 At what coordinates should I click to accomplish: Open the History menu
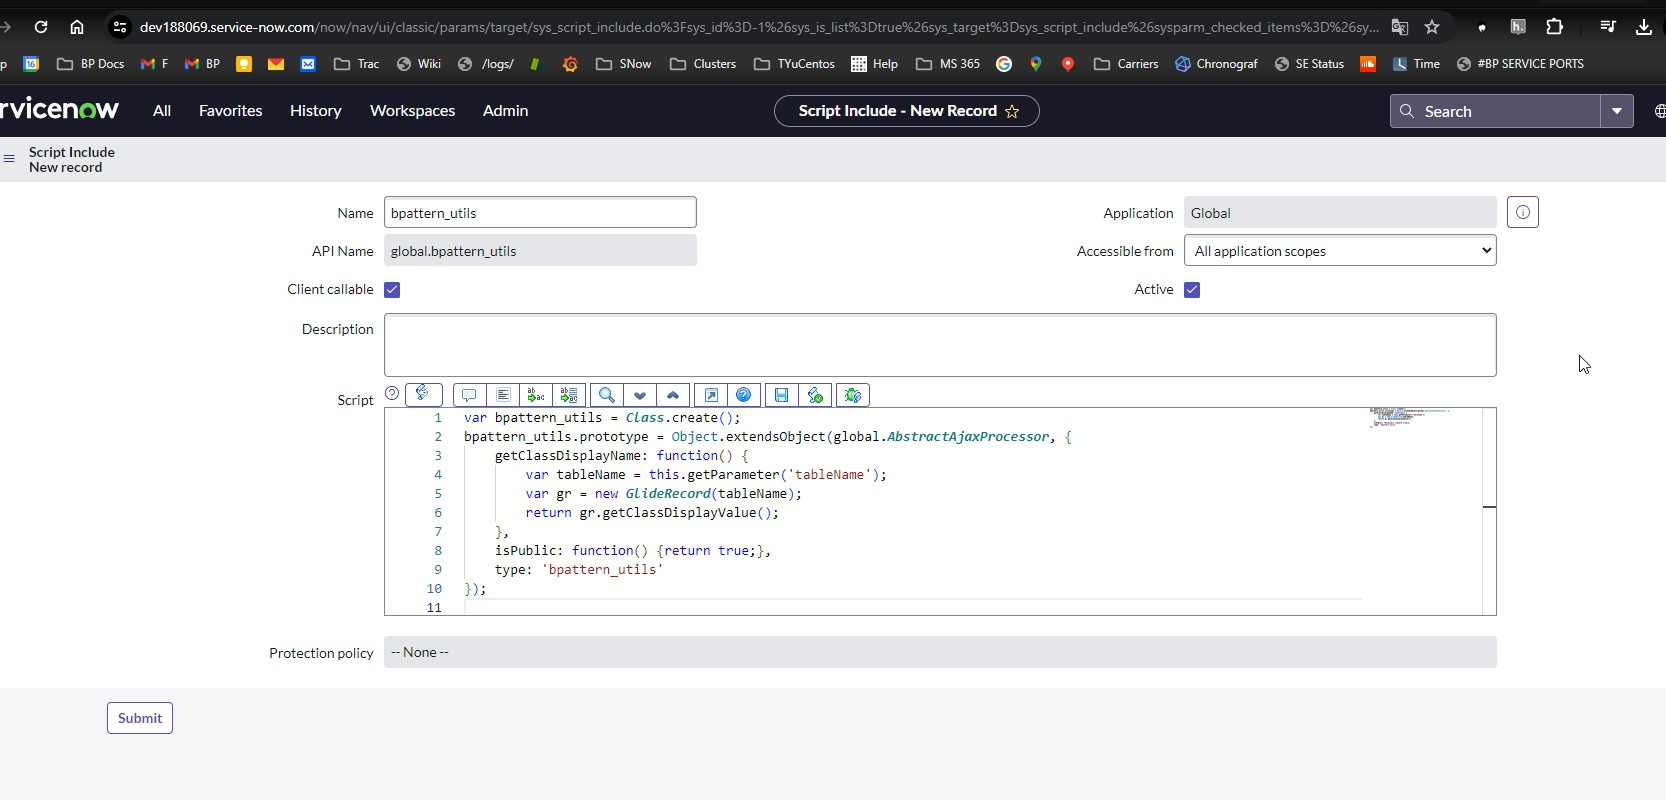point(316,111)
